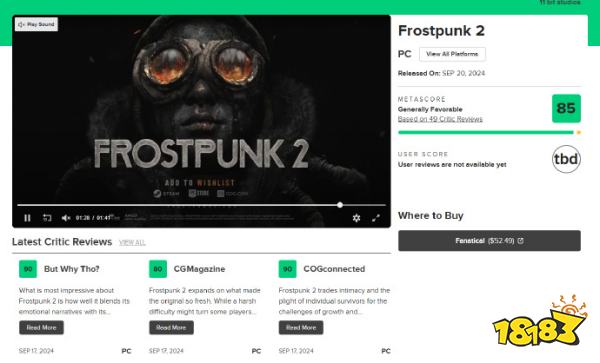Click the video progress bar handle

click(x=340, y=205)
